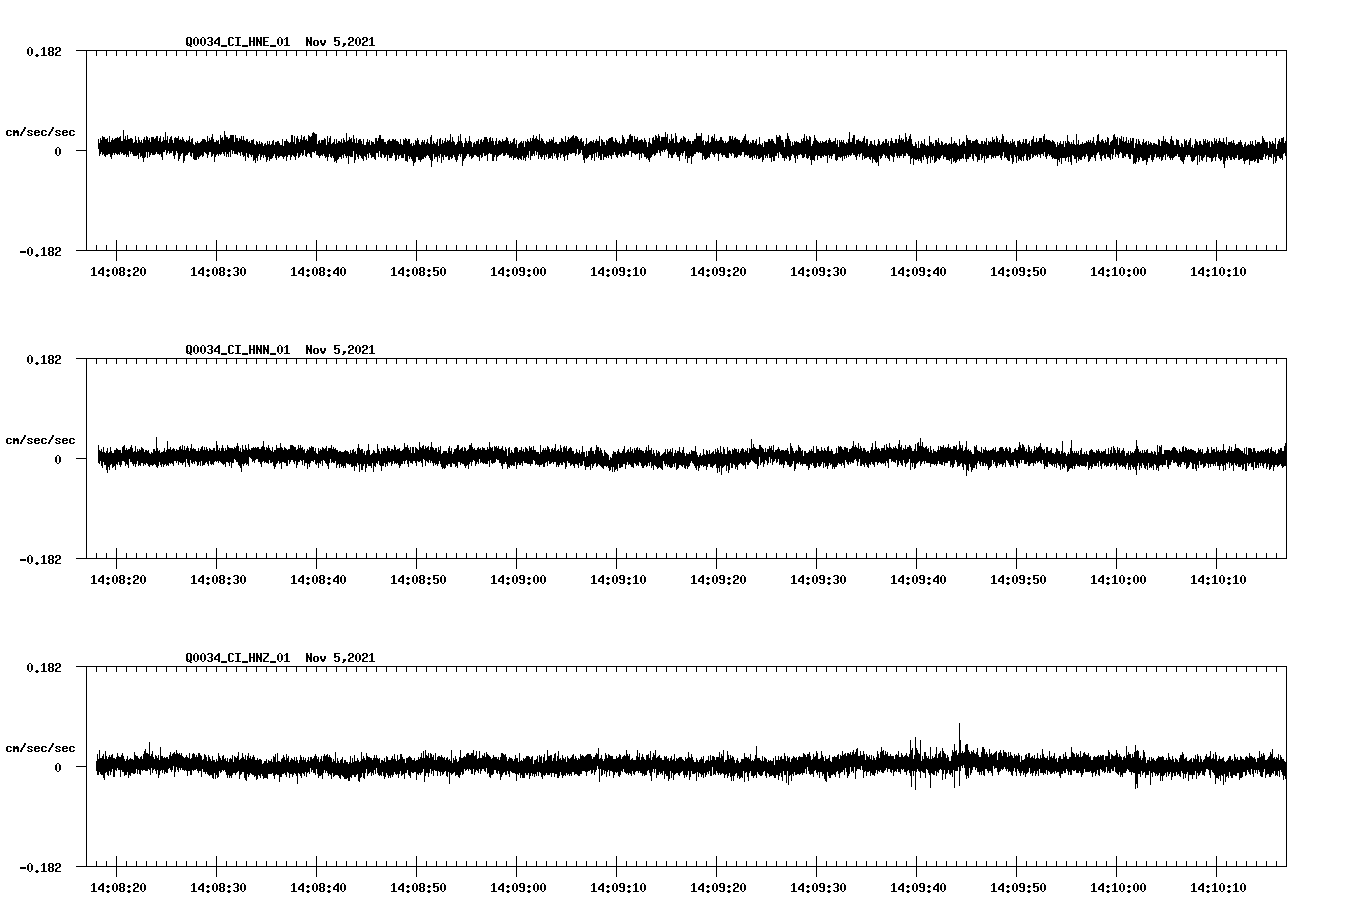Select the 0 baseline label on HNZ axis
The width and height of the screenshot is (1358, 924).
[x=58, y=767]
